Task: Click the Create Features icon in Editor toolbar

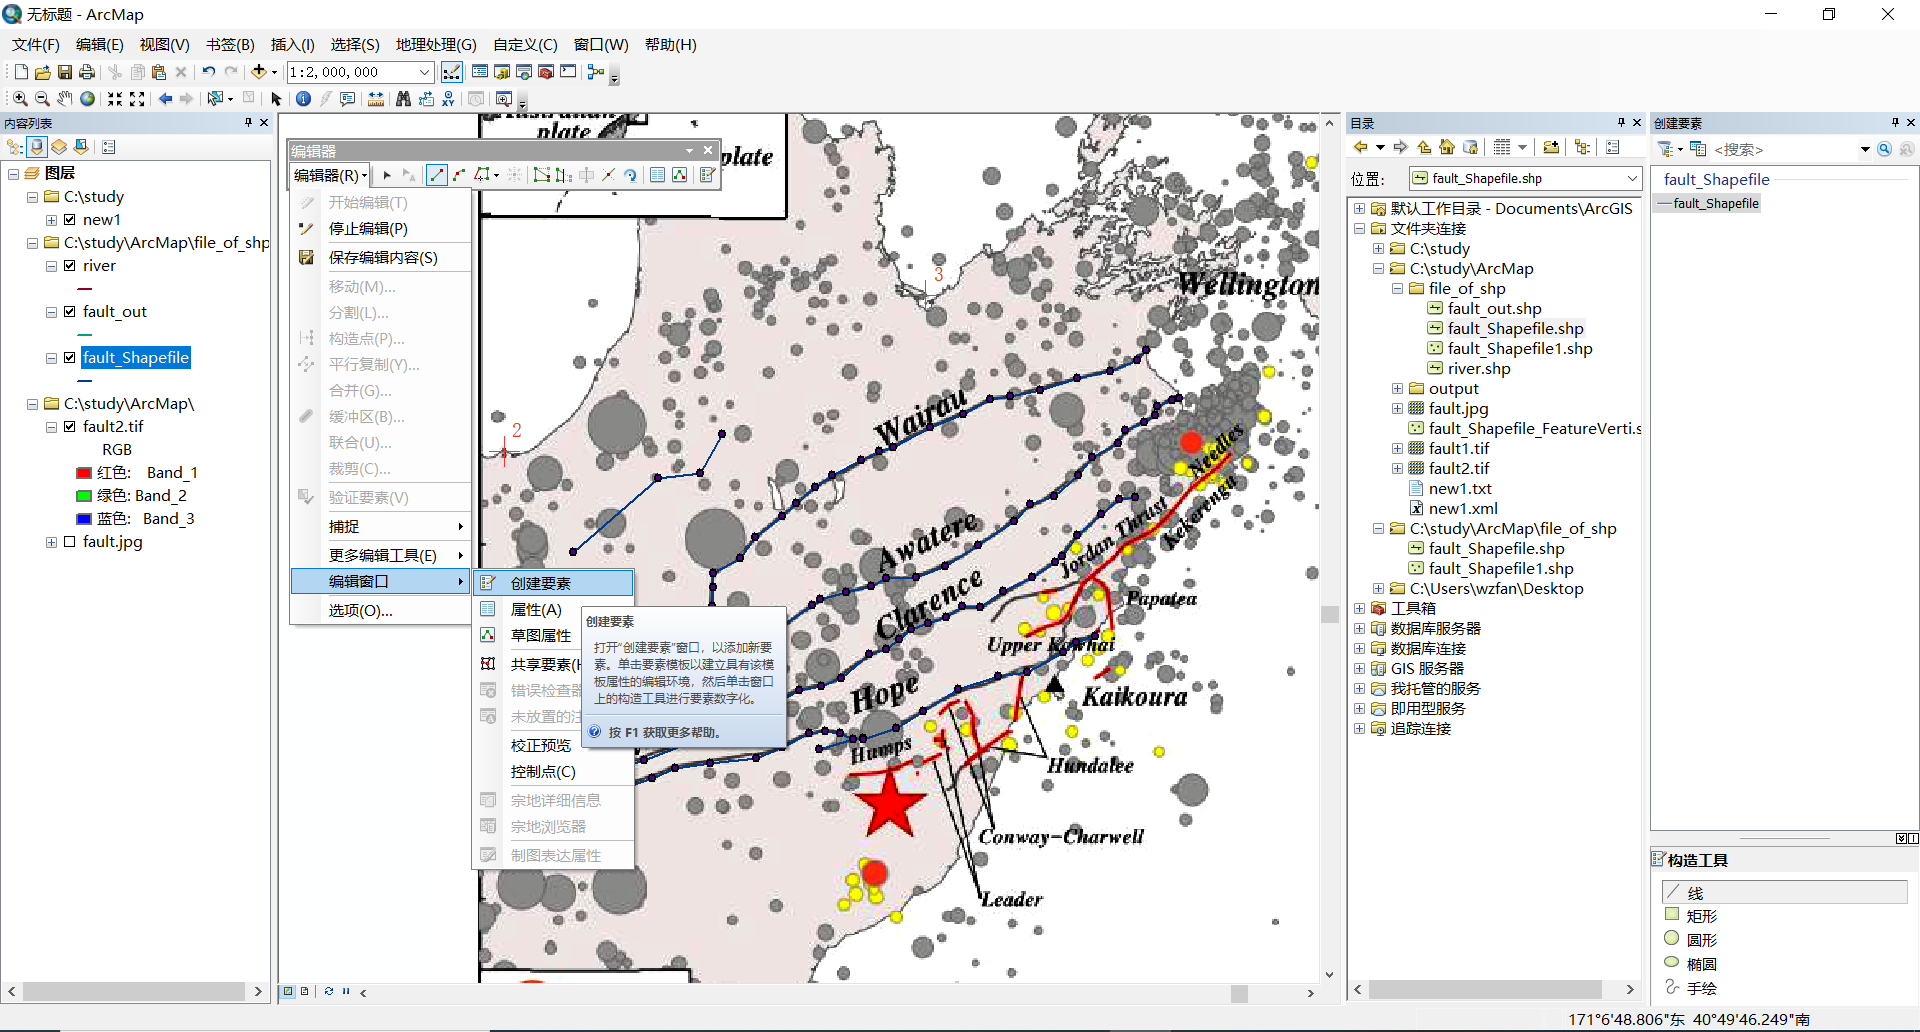Action: [707, 175]
